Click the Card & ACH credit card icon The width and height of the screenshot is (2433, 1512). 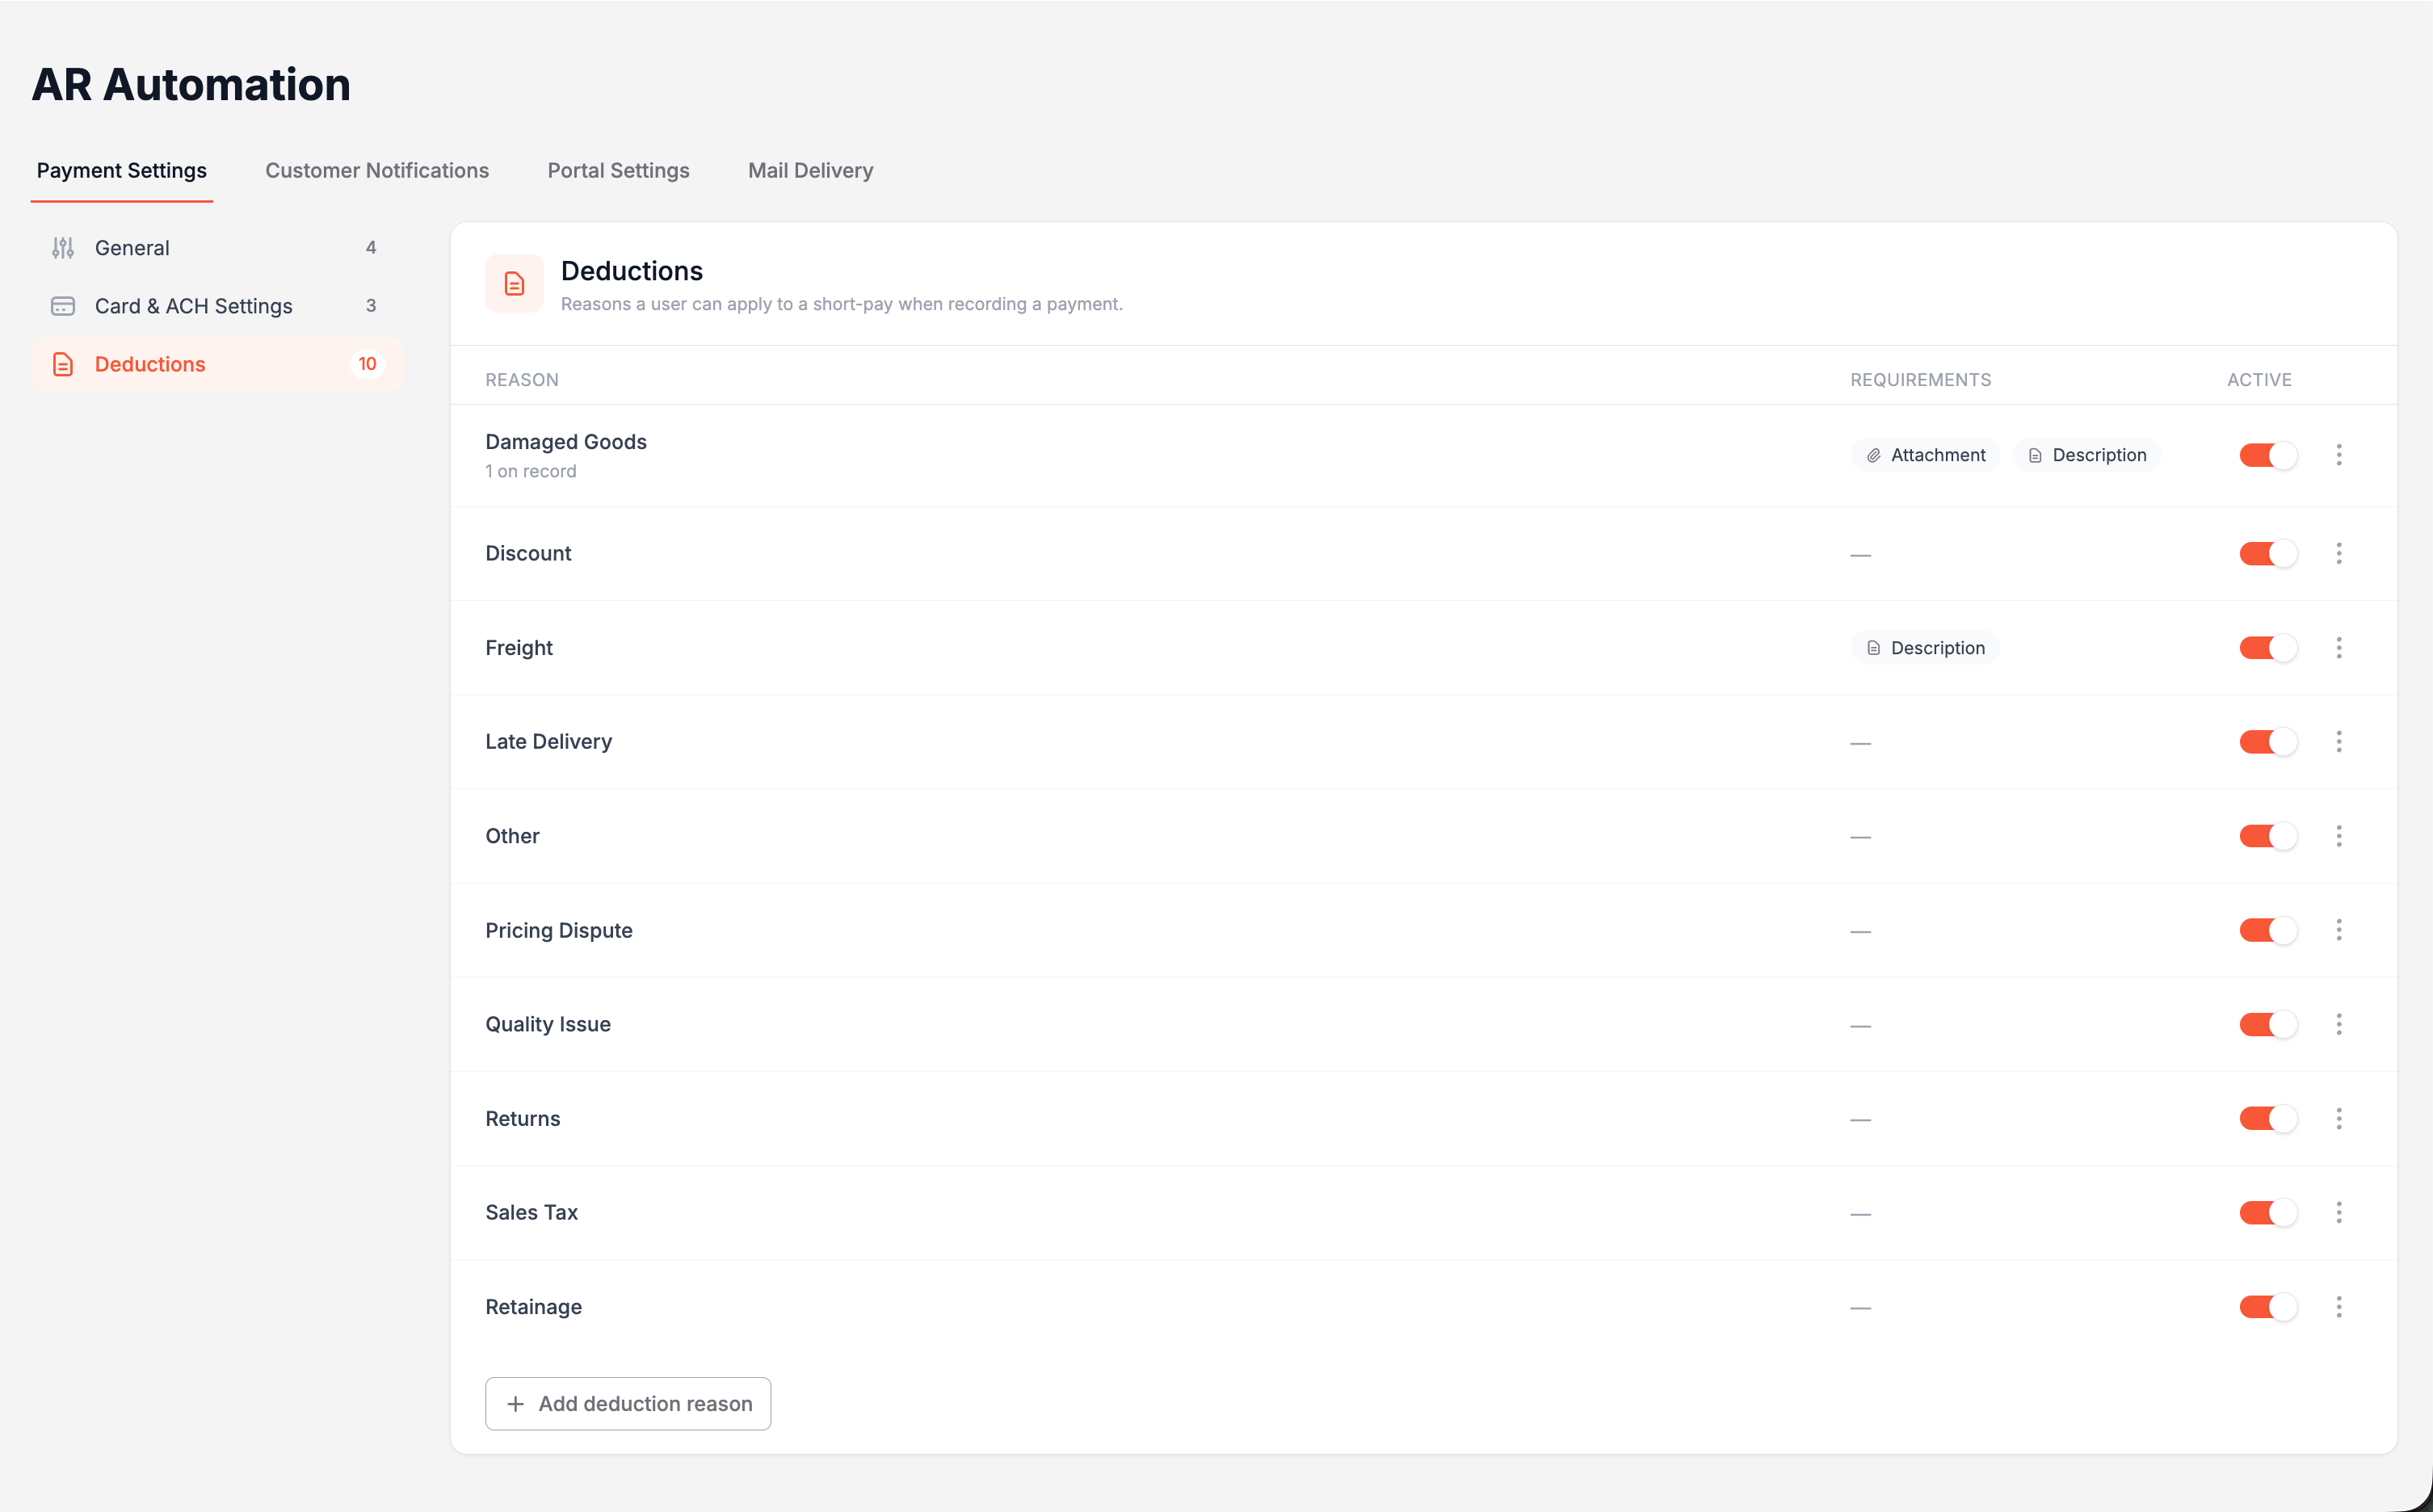coord(63,306)
